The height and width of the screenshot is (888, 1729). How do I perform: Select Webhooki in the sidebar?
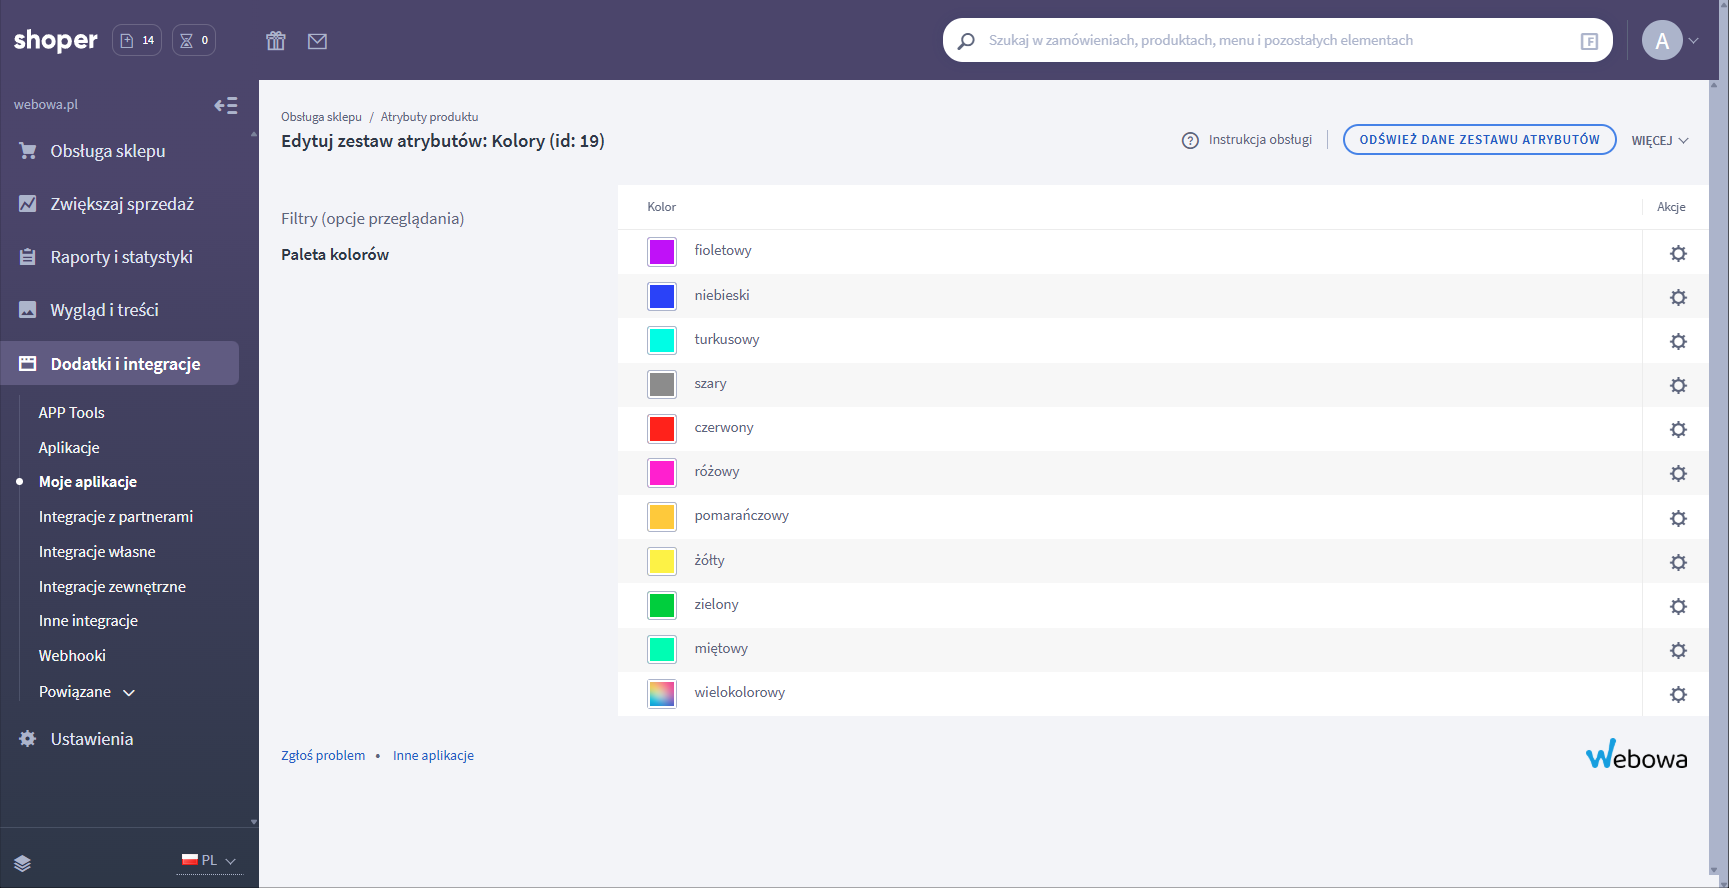click(72, 656)
